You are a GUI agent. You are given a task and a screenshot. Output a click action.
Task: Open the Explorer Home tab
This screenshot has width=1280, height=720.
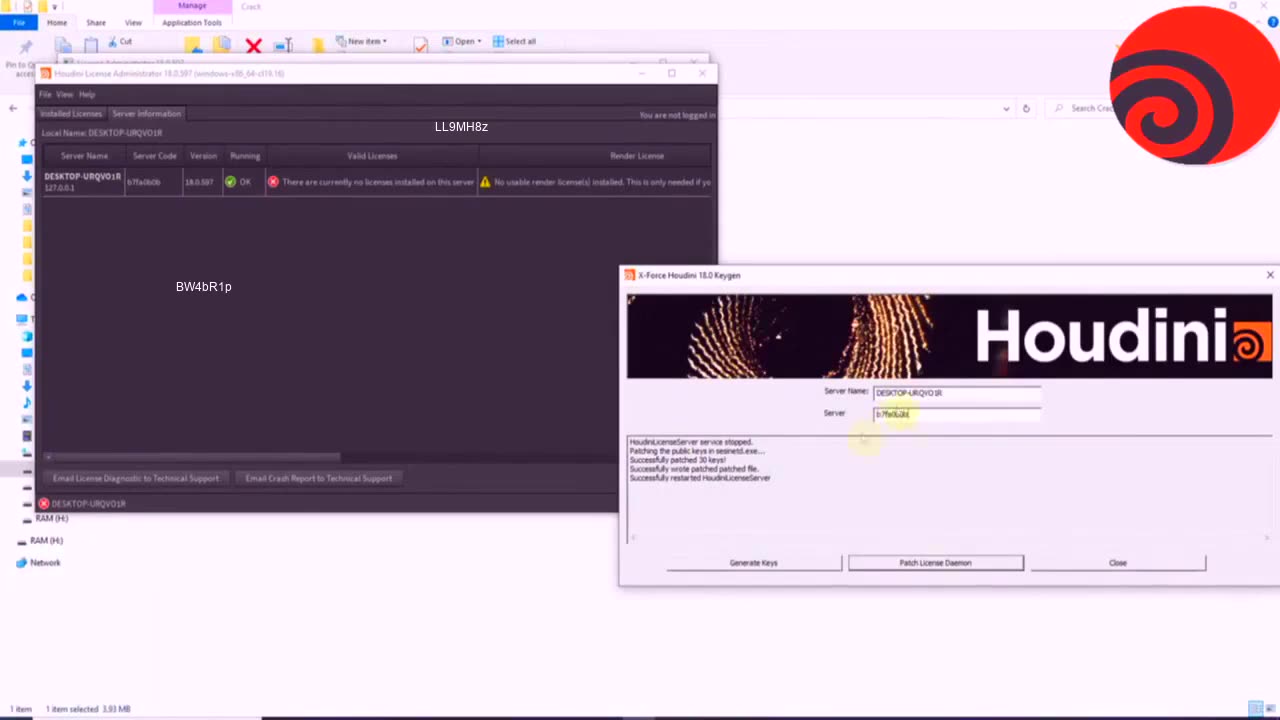pyautogui.click(x=57, y=22)
